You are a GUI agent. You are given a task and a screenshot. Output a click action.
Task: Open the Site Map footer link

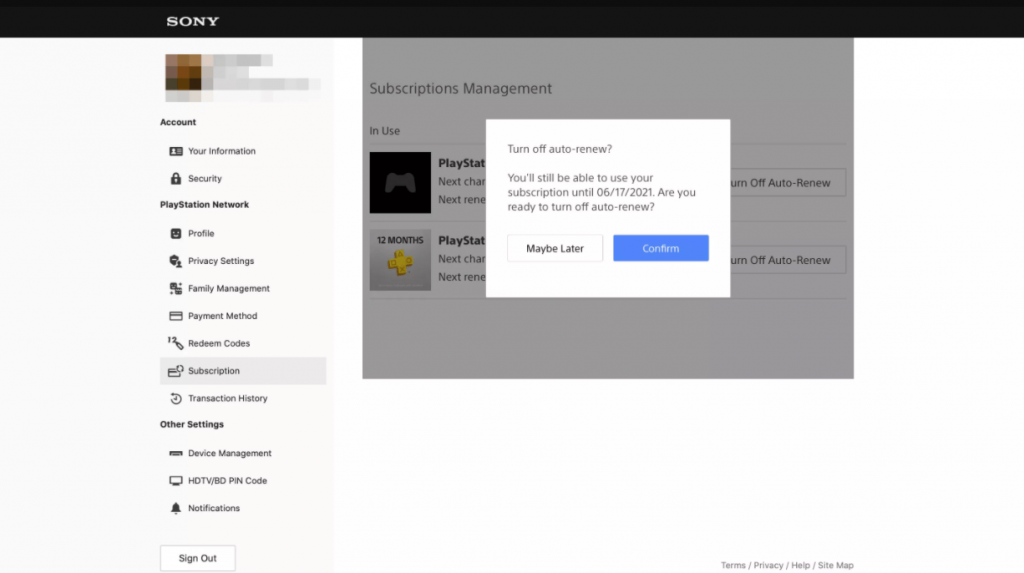tap(835, 565)
